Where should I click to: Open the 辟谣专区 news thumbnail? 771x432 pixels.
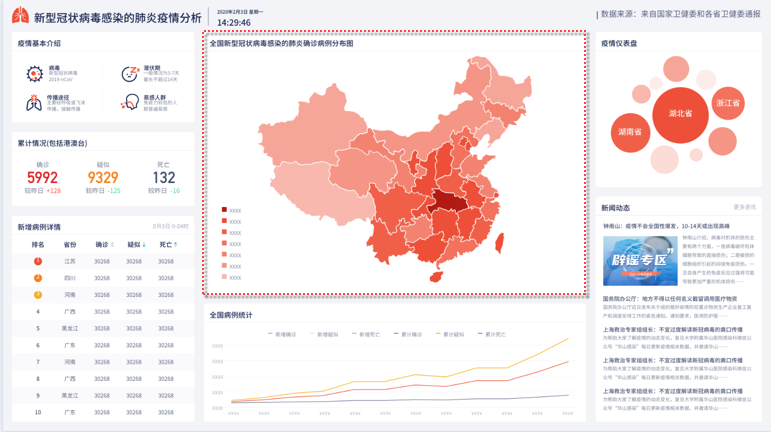[640, 260]
